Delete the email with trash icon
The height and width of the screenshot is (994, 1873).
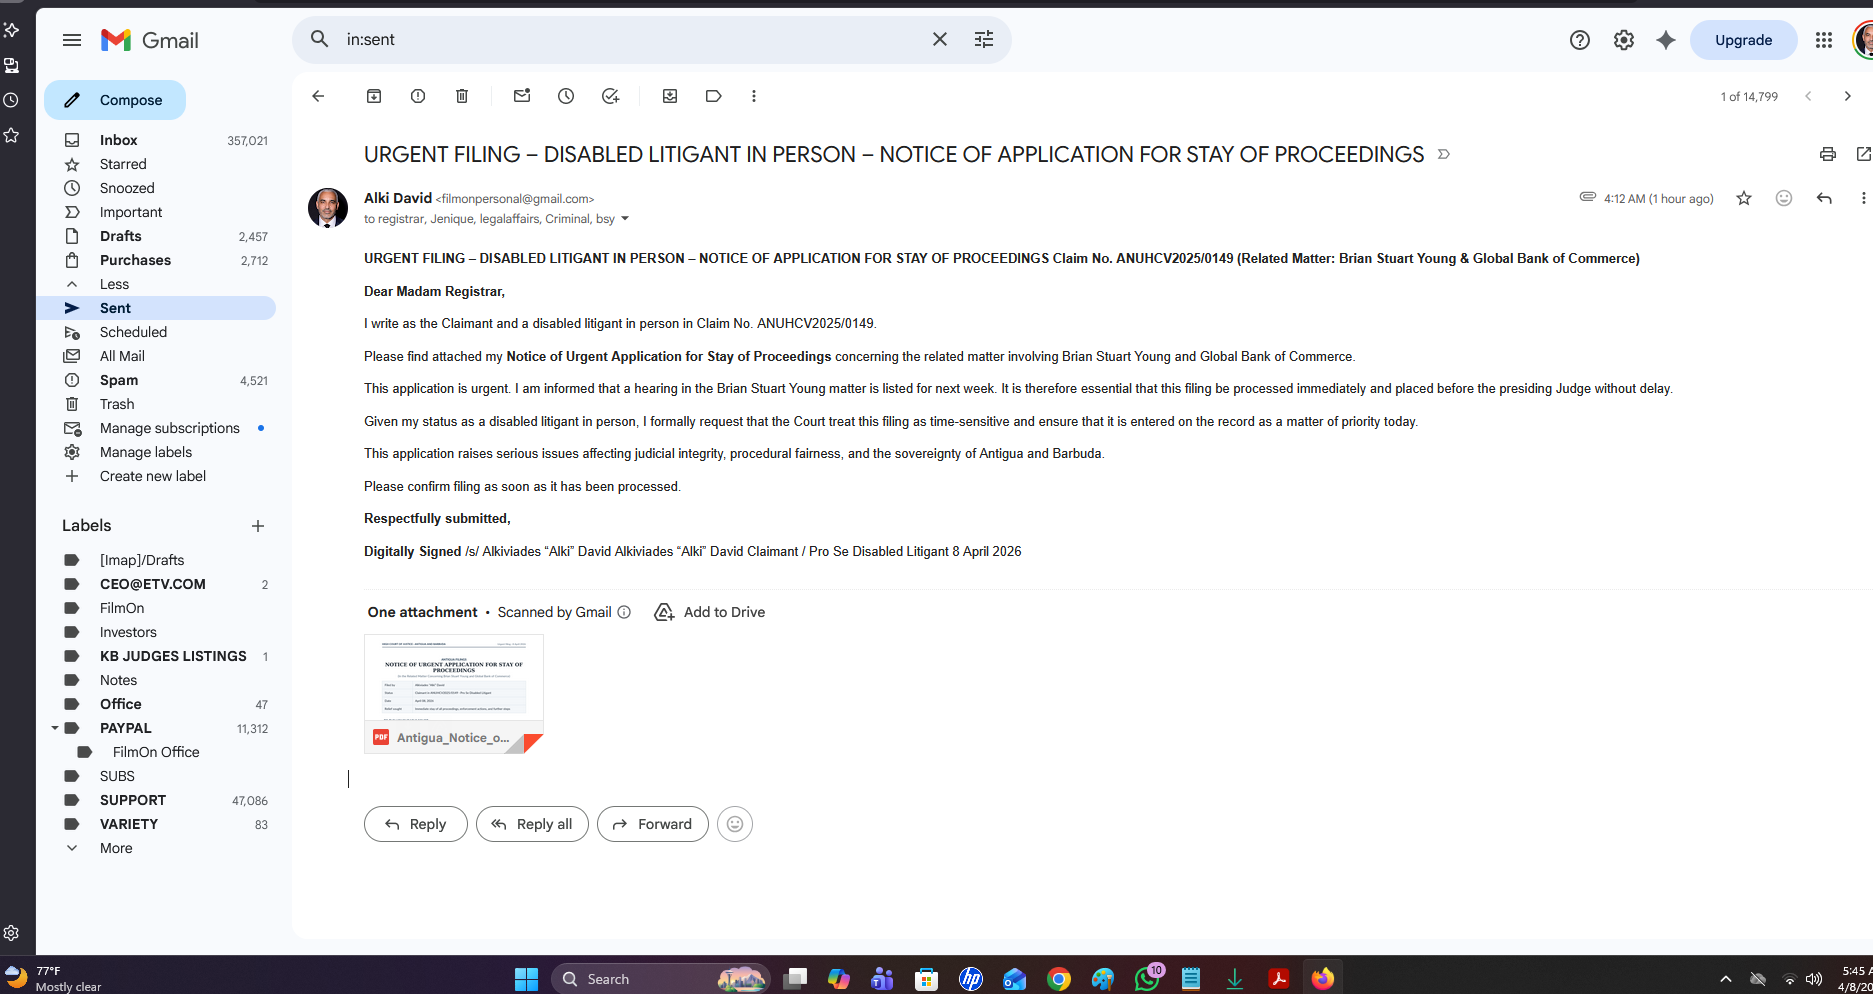point(462,96)
